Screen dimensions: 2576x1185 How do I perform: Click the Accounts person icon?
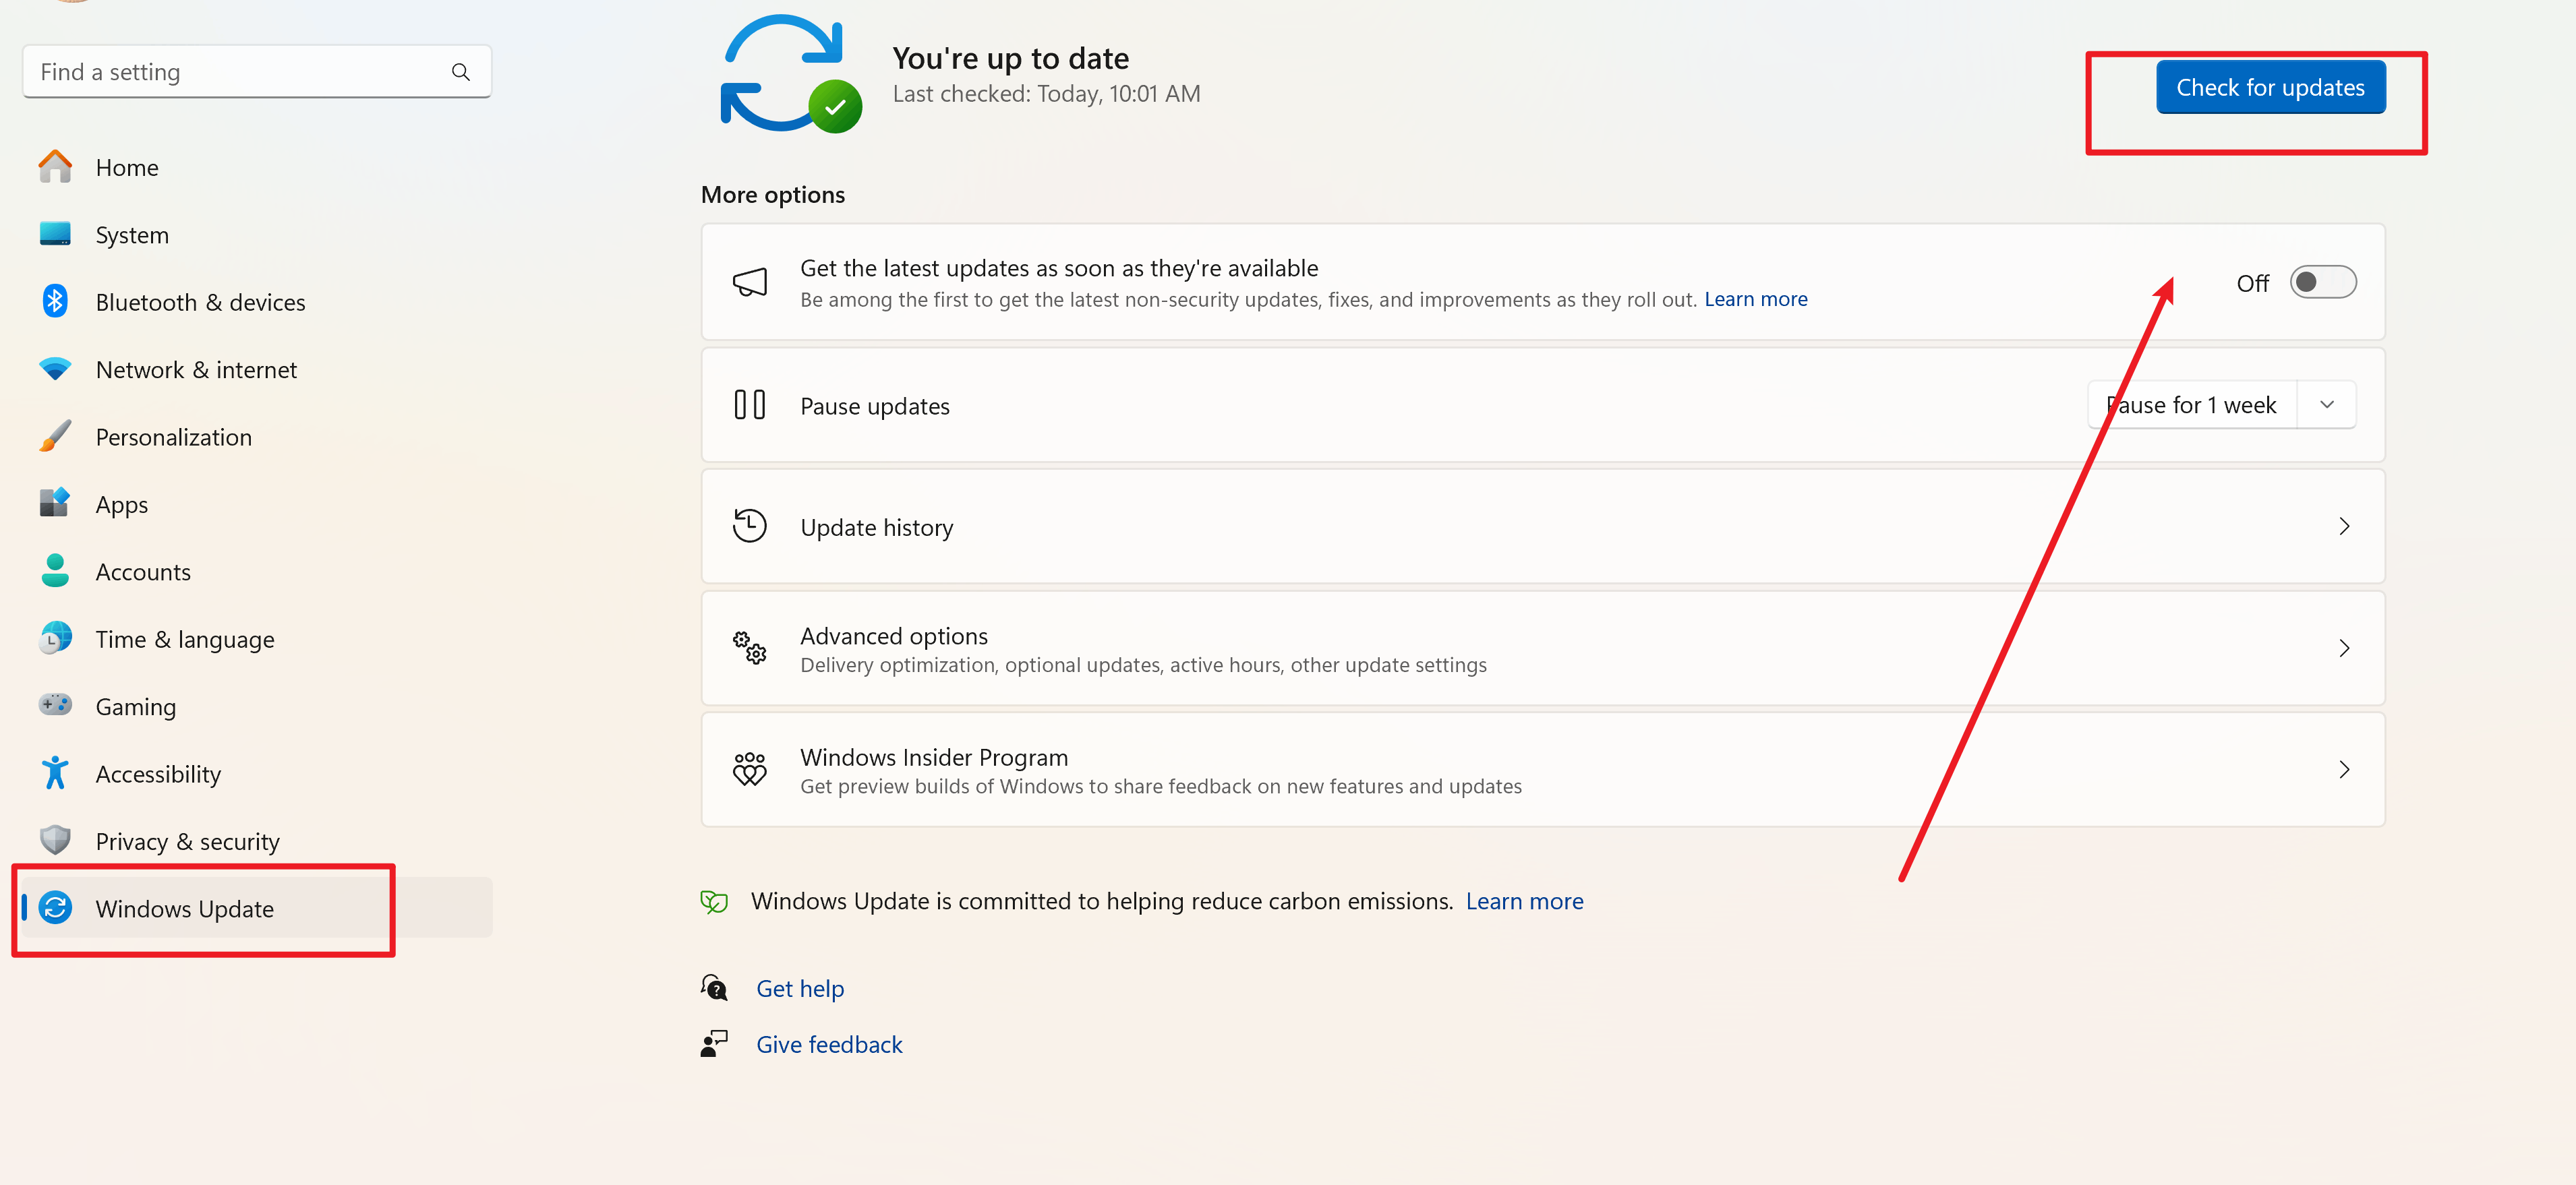coord(55,571)
